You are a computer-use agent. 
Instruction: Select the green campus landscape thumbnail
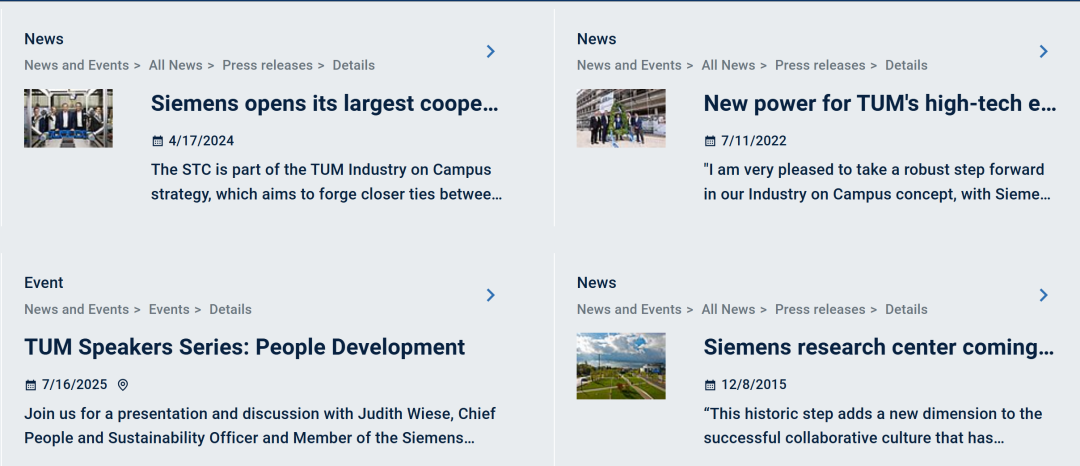click(x=621, y=366)
